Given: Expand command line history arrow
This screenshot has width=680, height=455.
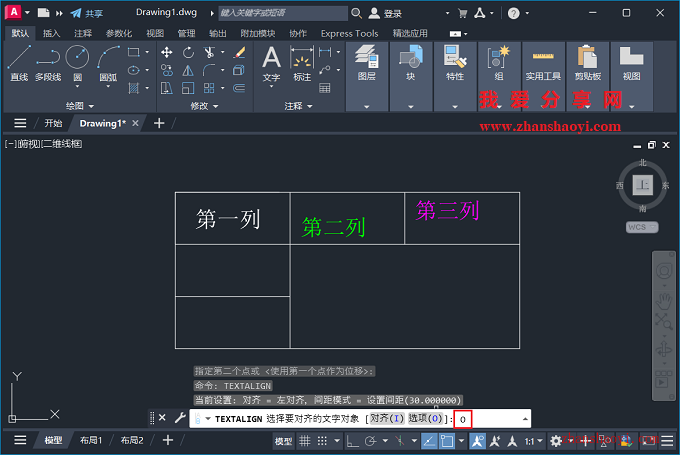Looking at the screenshot, I should (525, 419).
